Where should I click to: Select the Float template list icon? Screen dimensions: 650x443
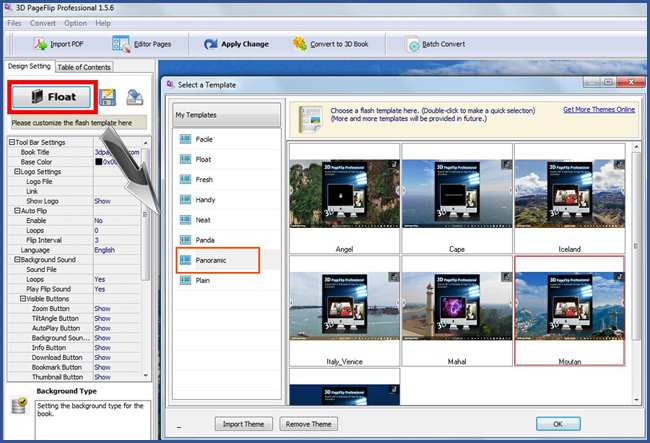coord(185,159)
